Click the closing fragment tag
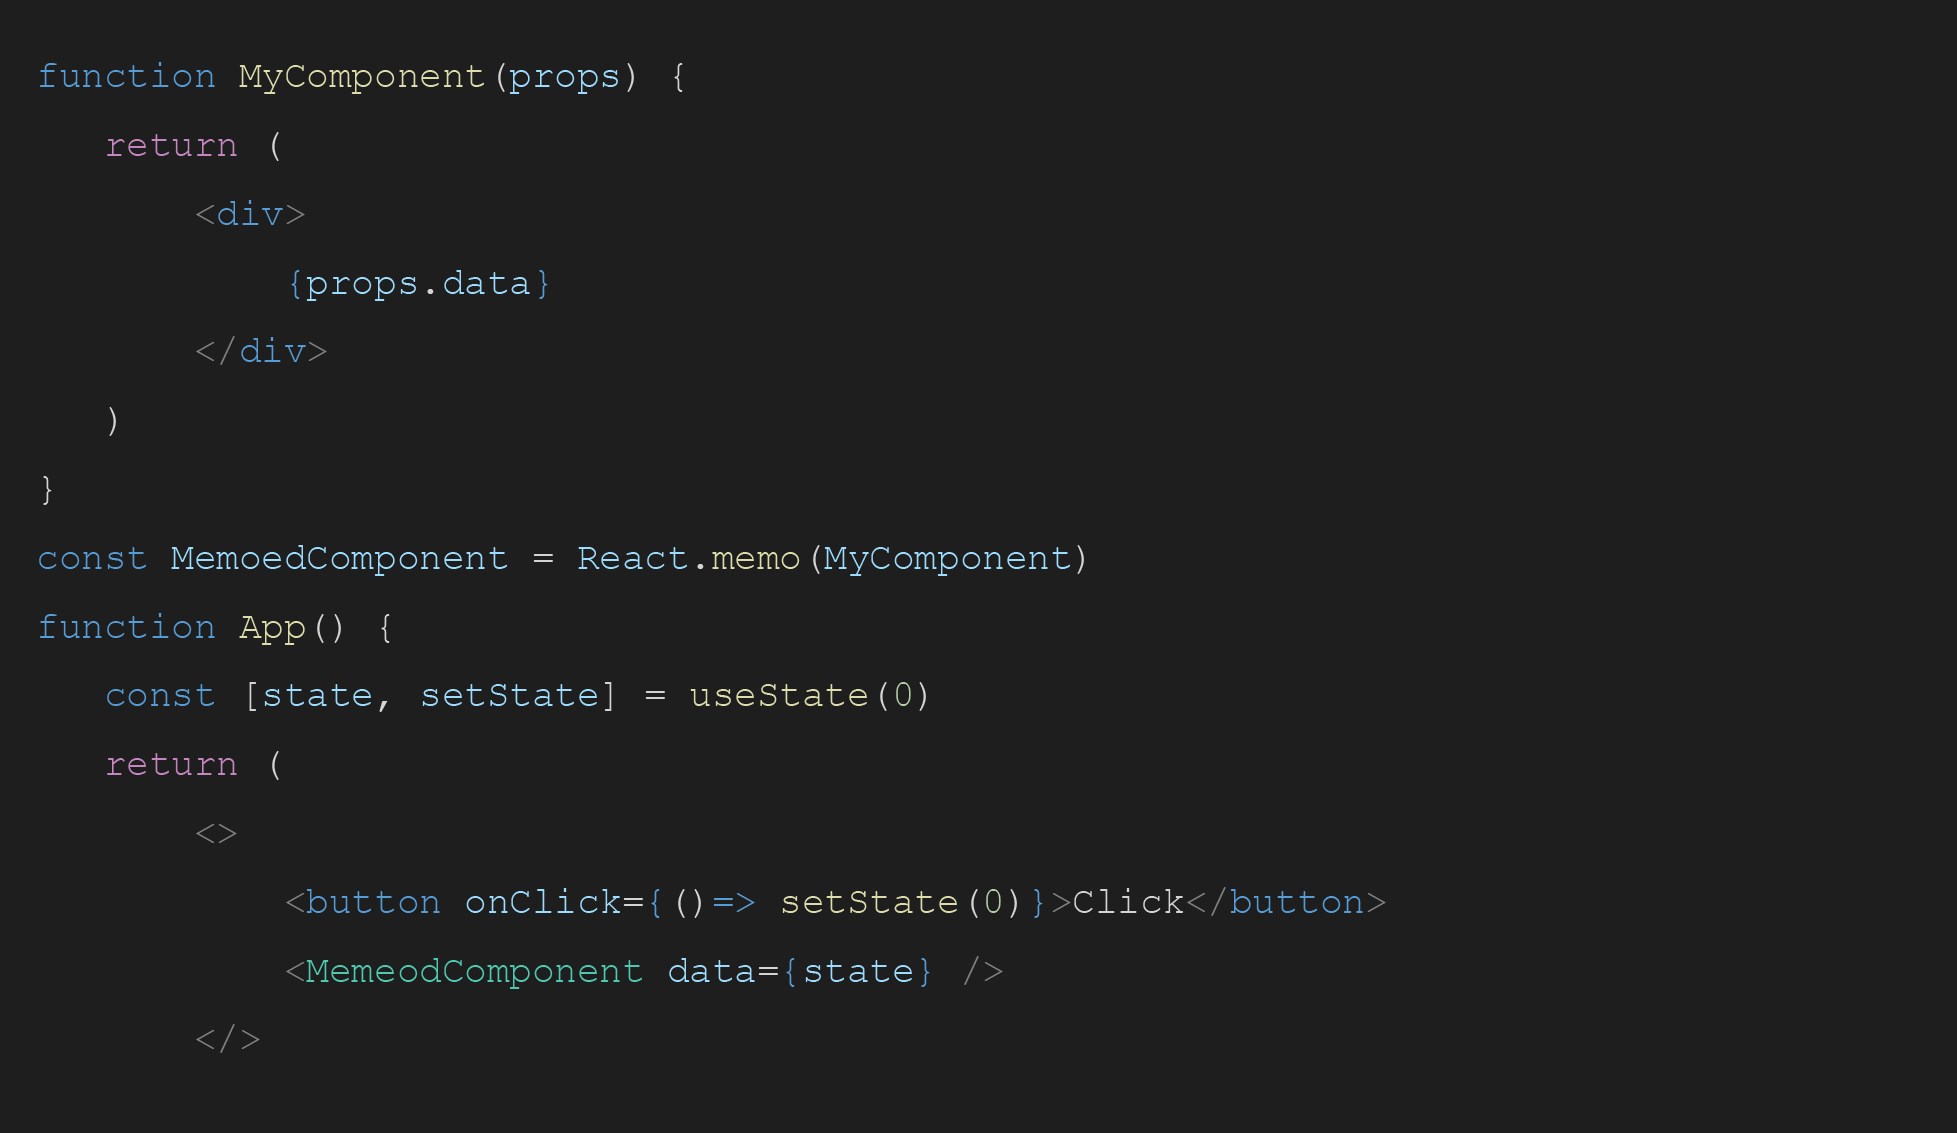 (228, 1040)
